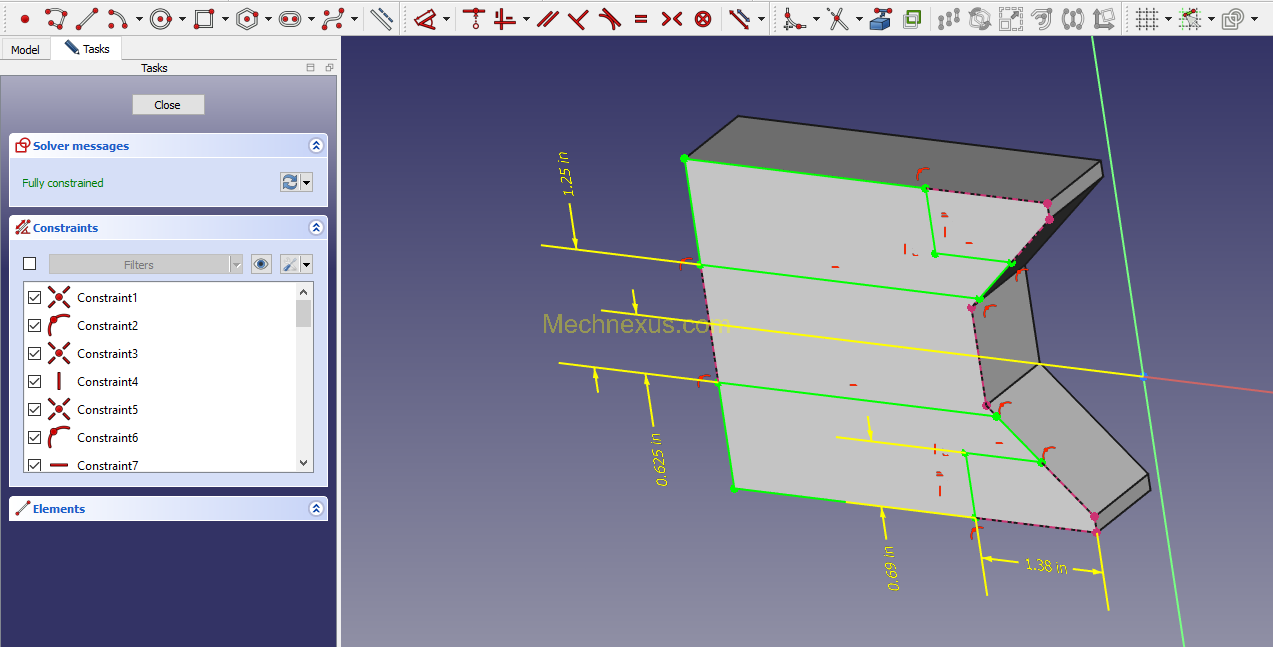This screenshot has width=1273, height=647.
Task: Select the Carbon copy tool
Action: pyautogui.click(x=912, y=18)
